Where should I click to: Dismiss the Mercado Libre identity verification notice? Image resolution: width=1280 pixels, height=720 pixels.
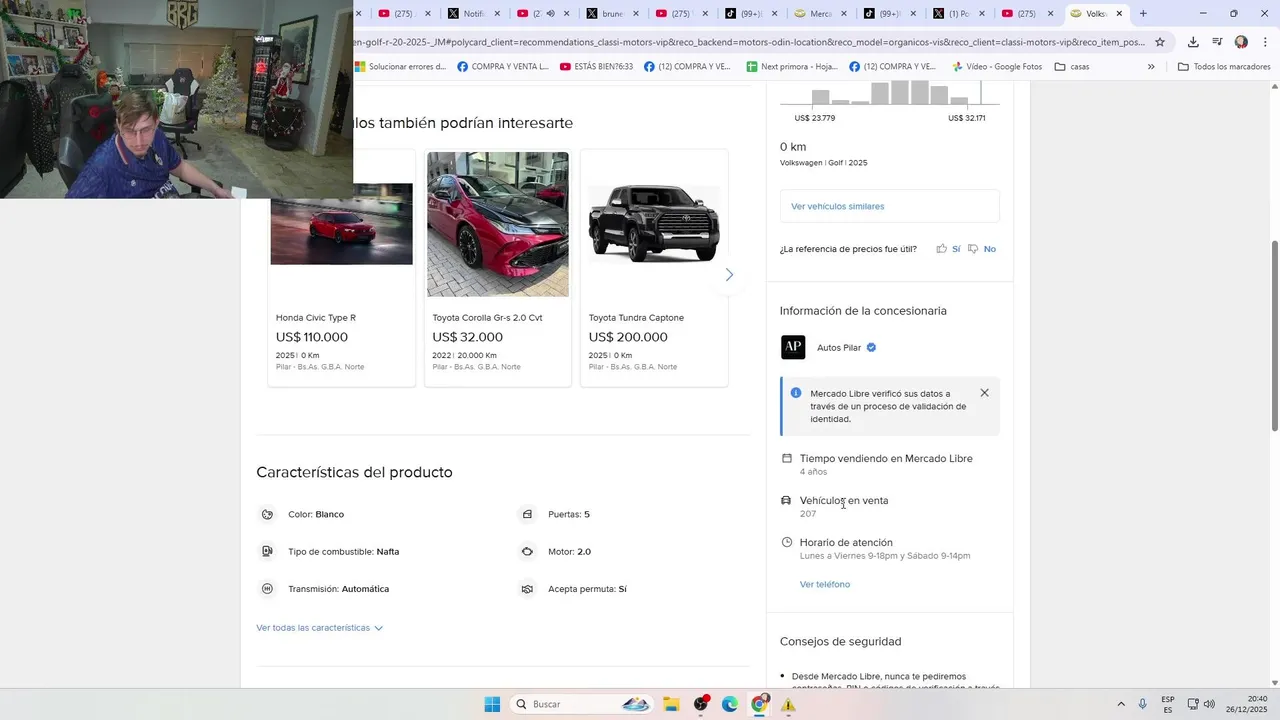click(x=984, y=393)
